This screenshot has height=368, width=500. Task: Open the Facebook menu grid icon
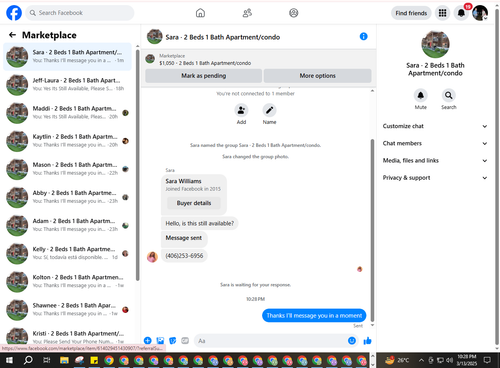[442, 13]
